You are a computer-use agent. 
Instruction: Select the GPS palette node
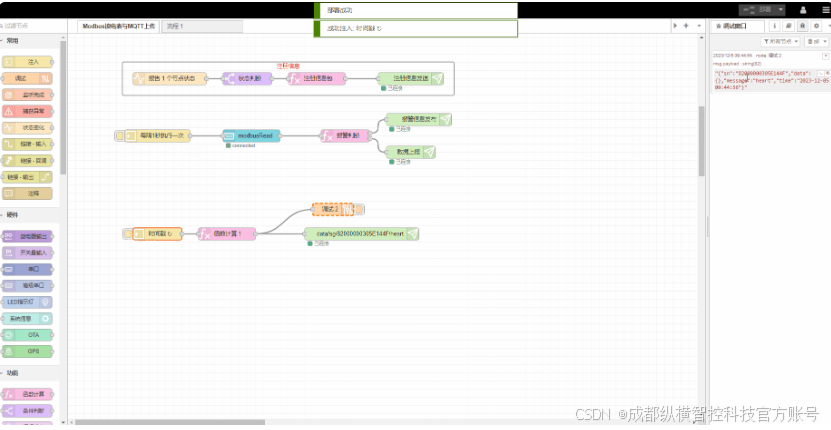[x=28, y=352]
